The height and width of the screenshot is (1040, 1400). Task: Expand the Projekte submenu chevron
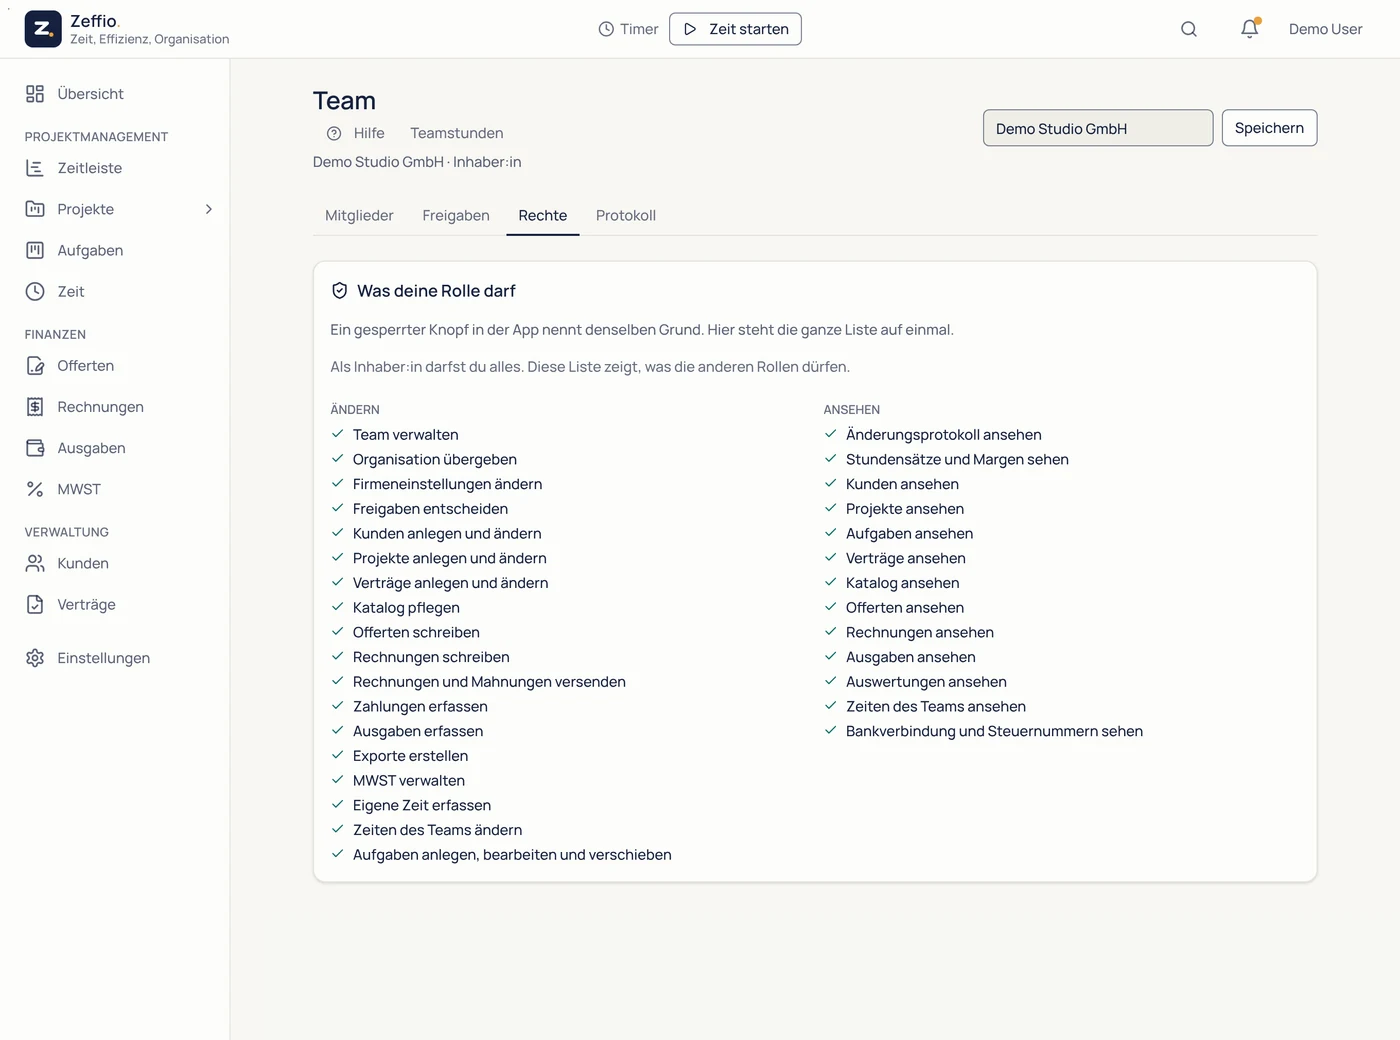coord(209,209)
